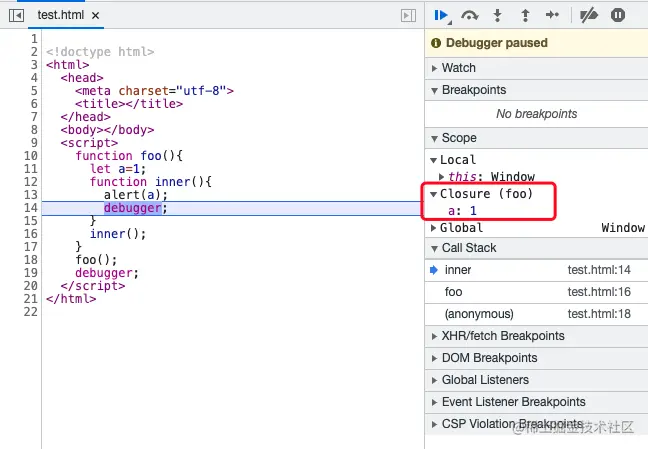
Task: Click the inner(); call on line 16
Action: point(118,234)
